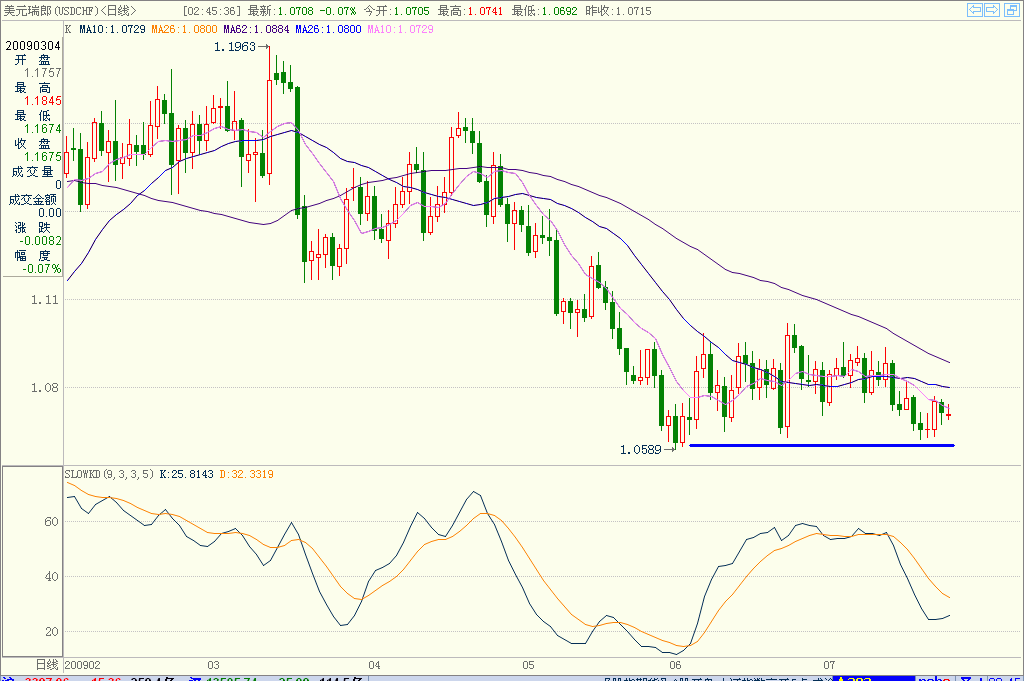This screenshot has width=1024, height=681.
Task: Go to previous chart with left arrow icon
Action: point(974,10)
